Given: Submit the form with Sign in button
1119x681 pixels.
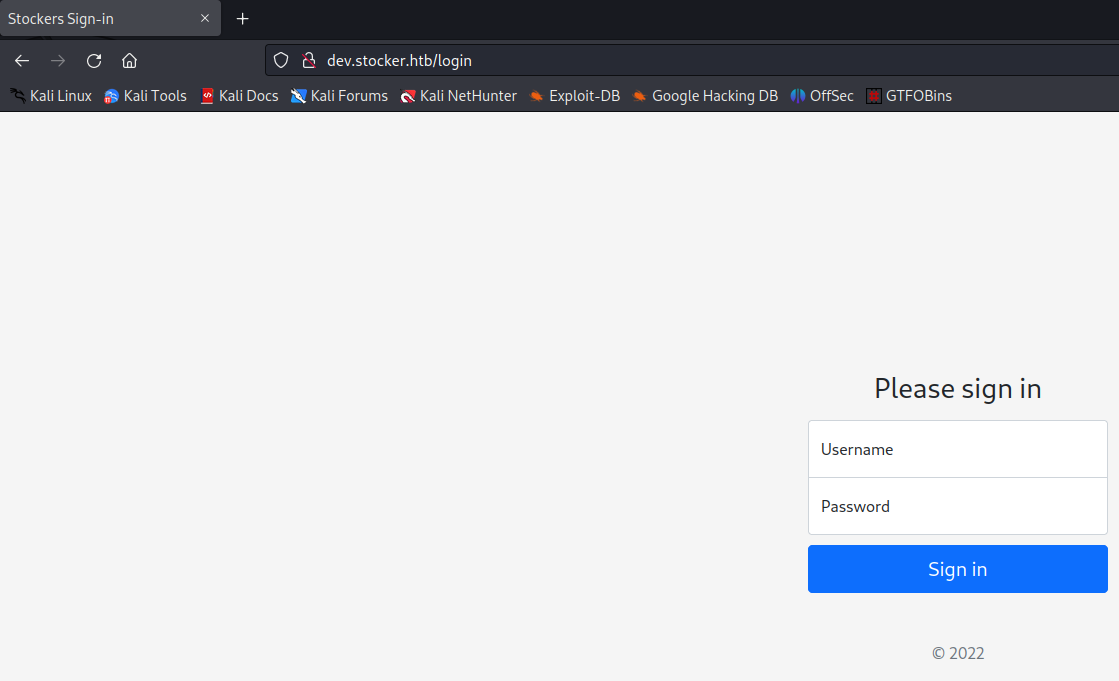Looking at the screenshot, I should click(958, 569).
